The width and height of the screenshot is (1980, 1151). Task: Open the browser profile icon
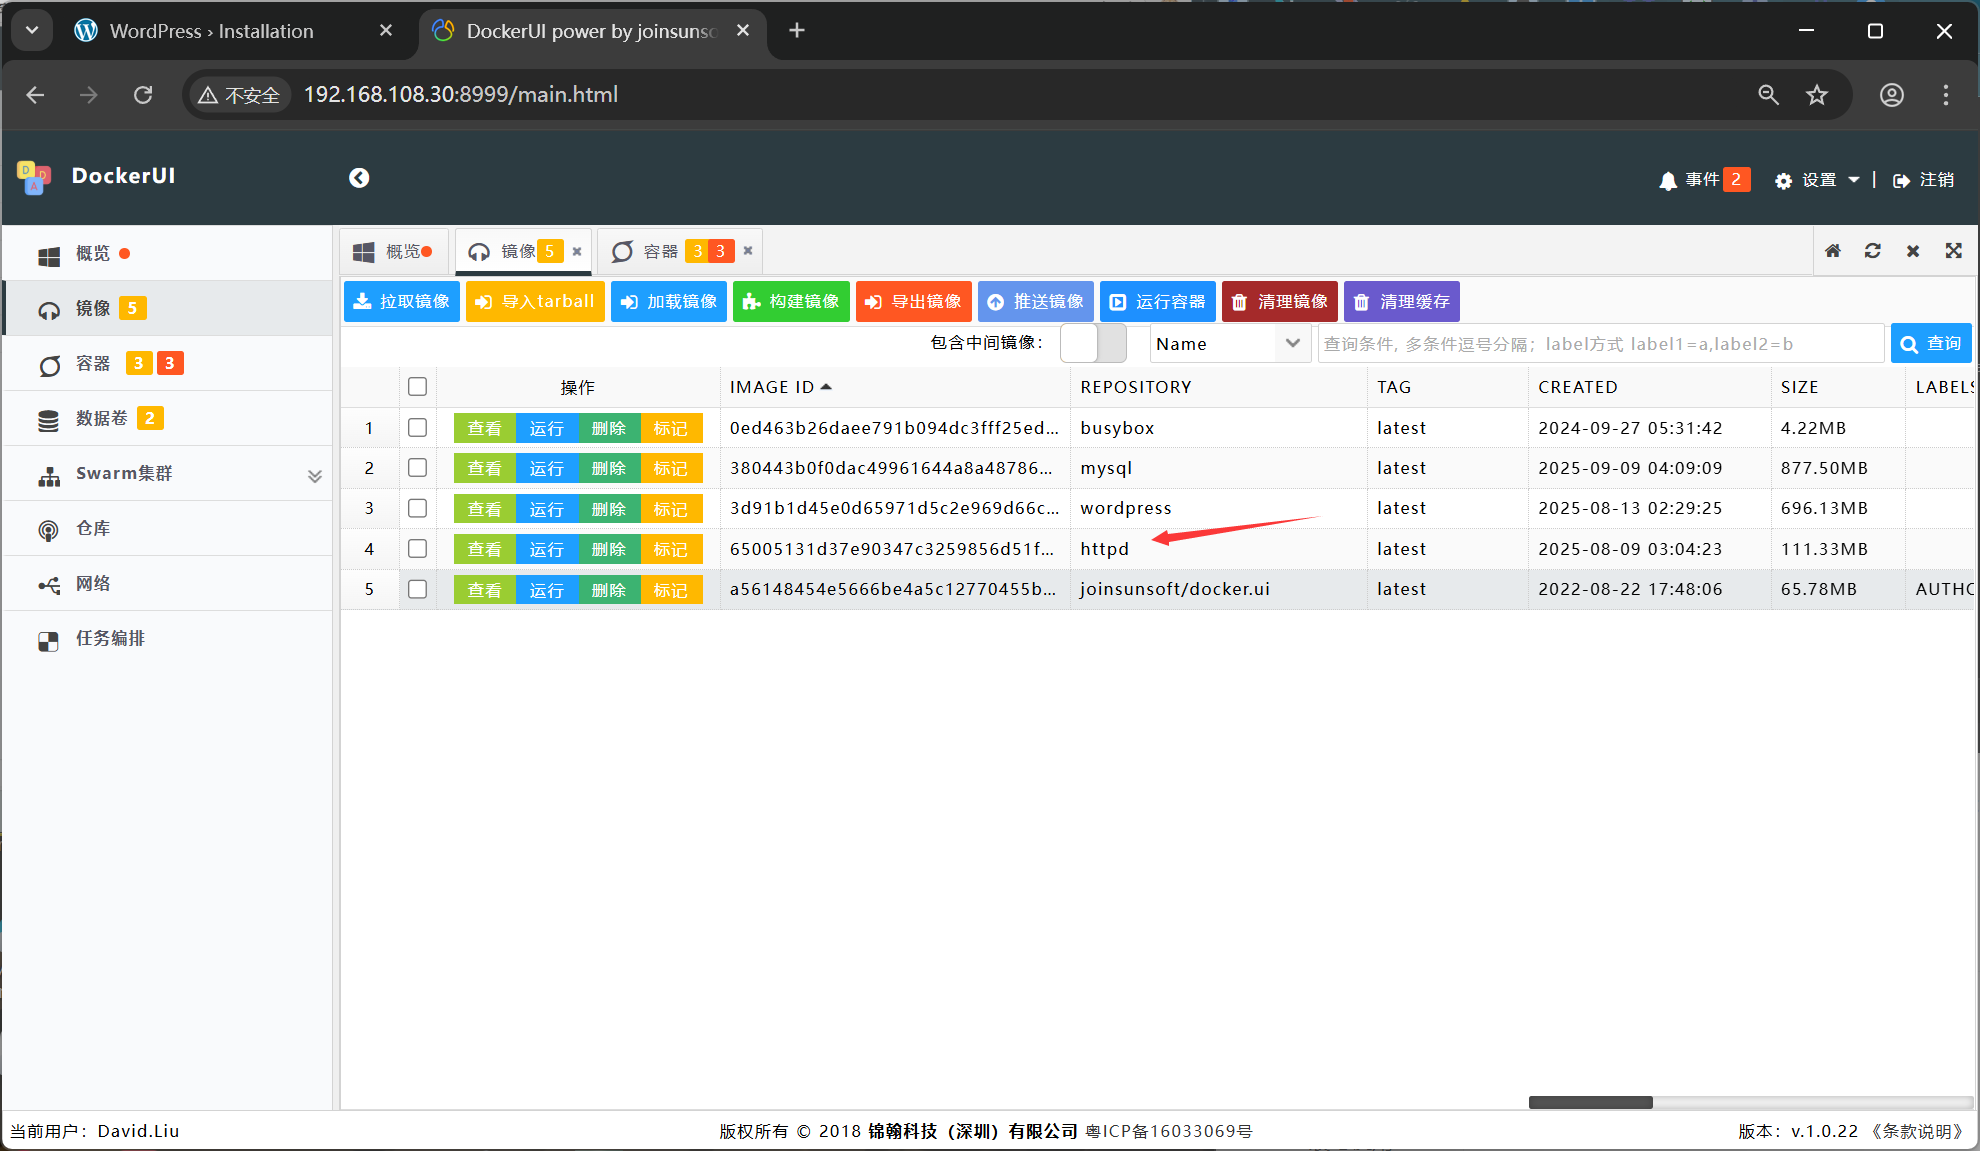[x=1891, y=95]
